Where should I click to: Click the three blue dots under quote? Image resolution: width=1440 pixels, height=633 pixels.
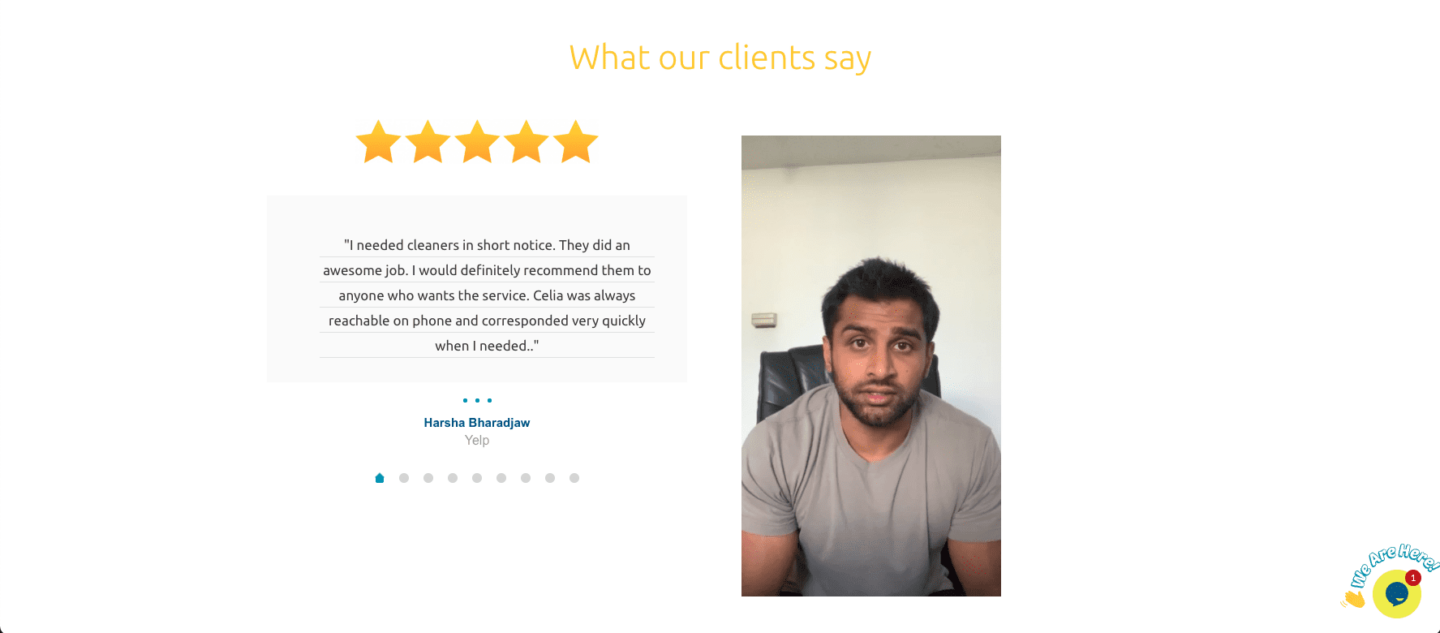[x=477, y=400]
